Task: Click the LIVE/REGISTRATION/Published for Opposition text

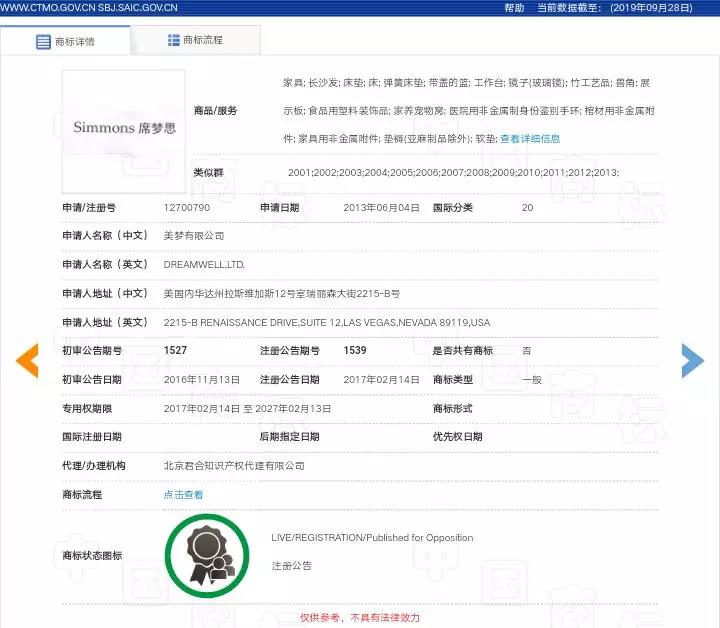Action: (x=372, y=538)
